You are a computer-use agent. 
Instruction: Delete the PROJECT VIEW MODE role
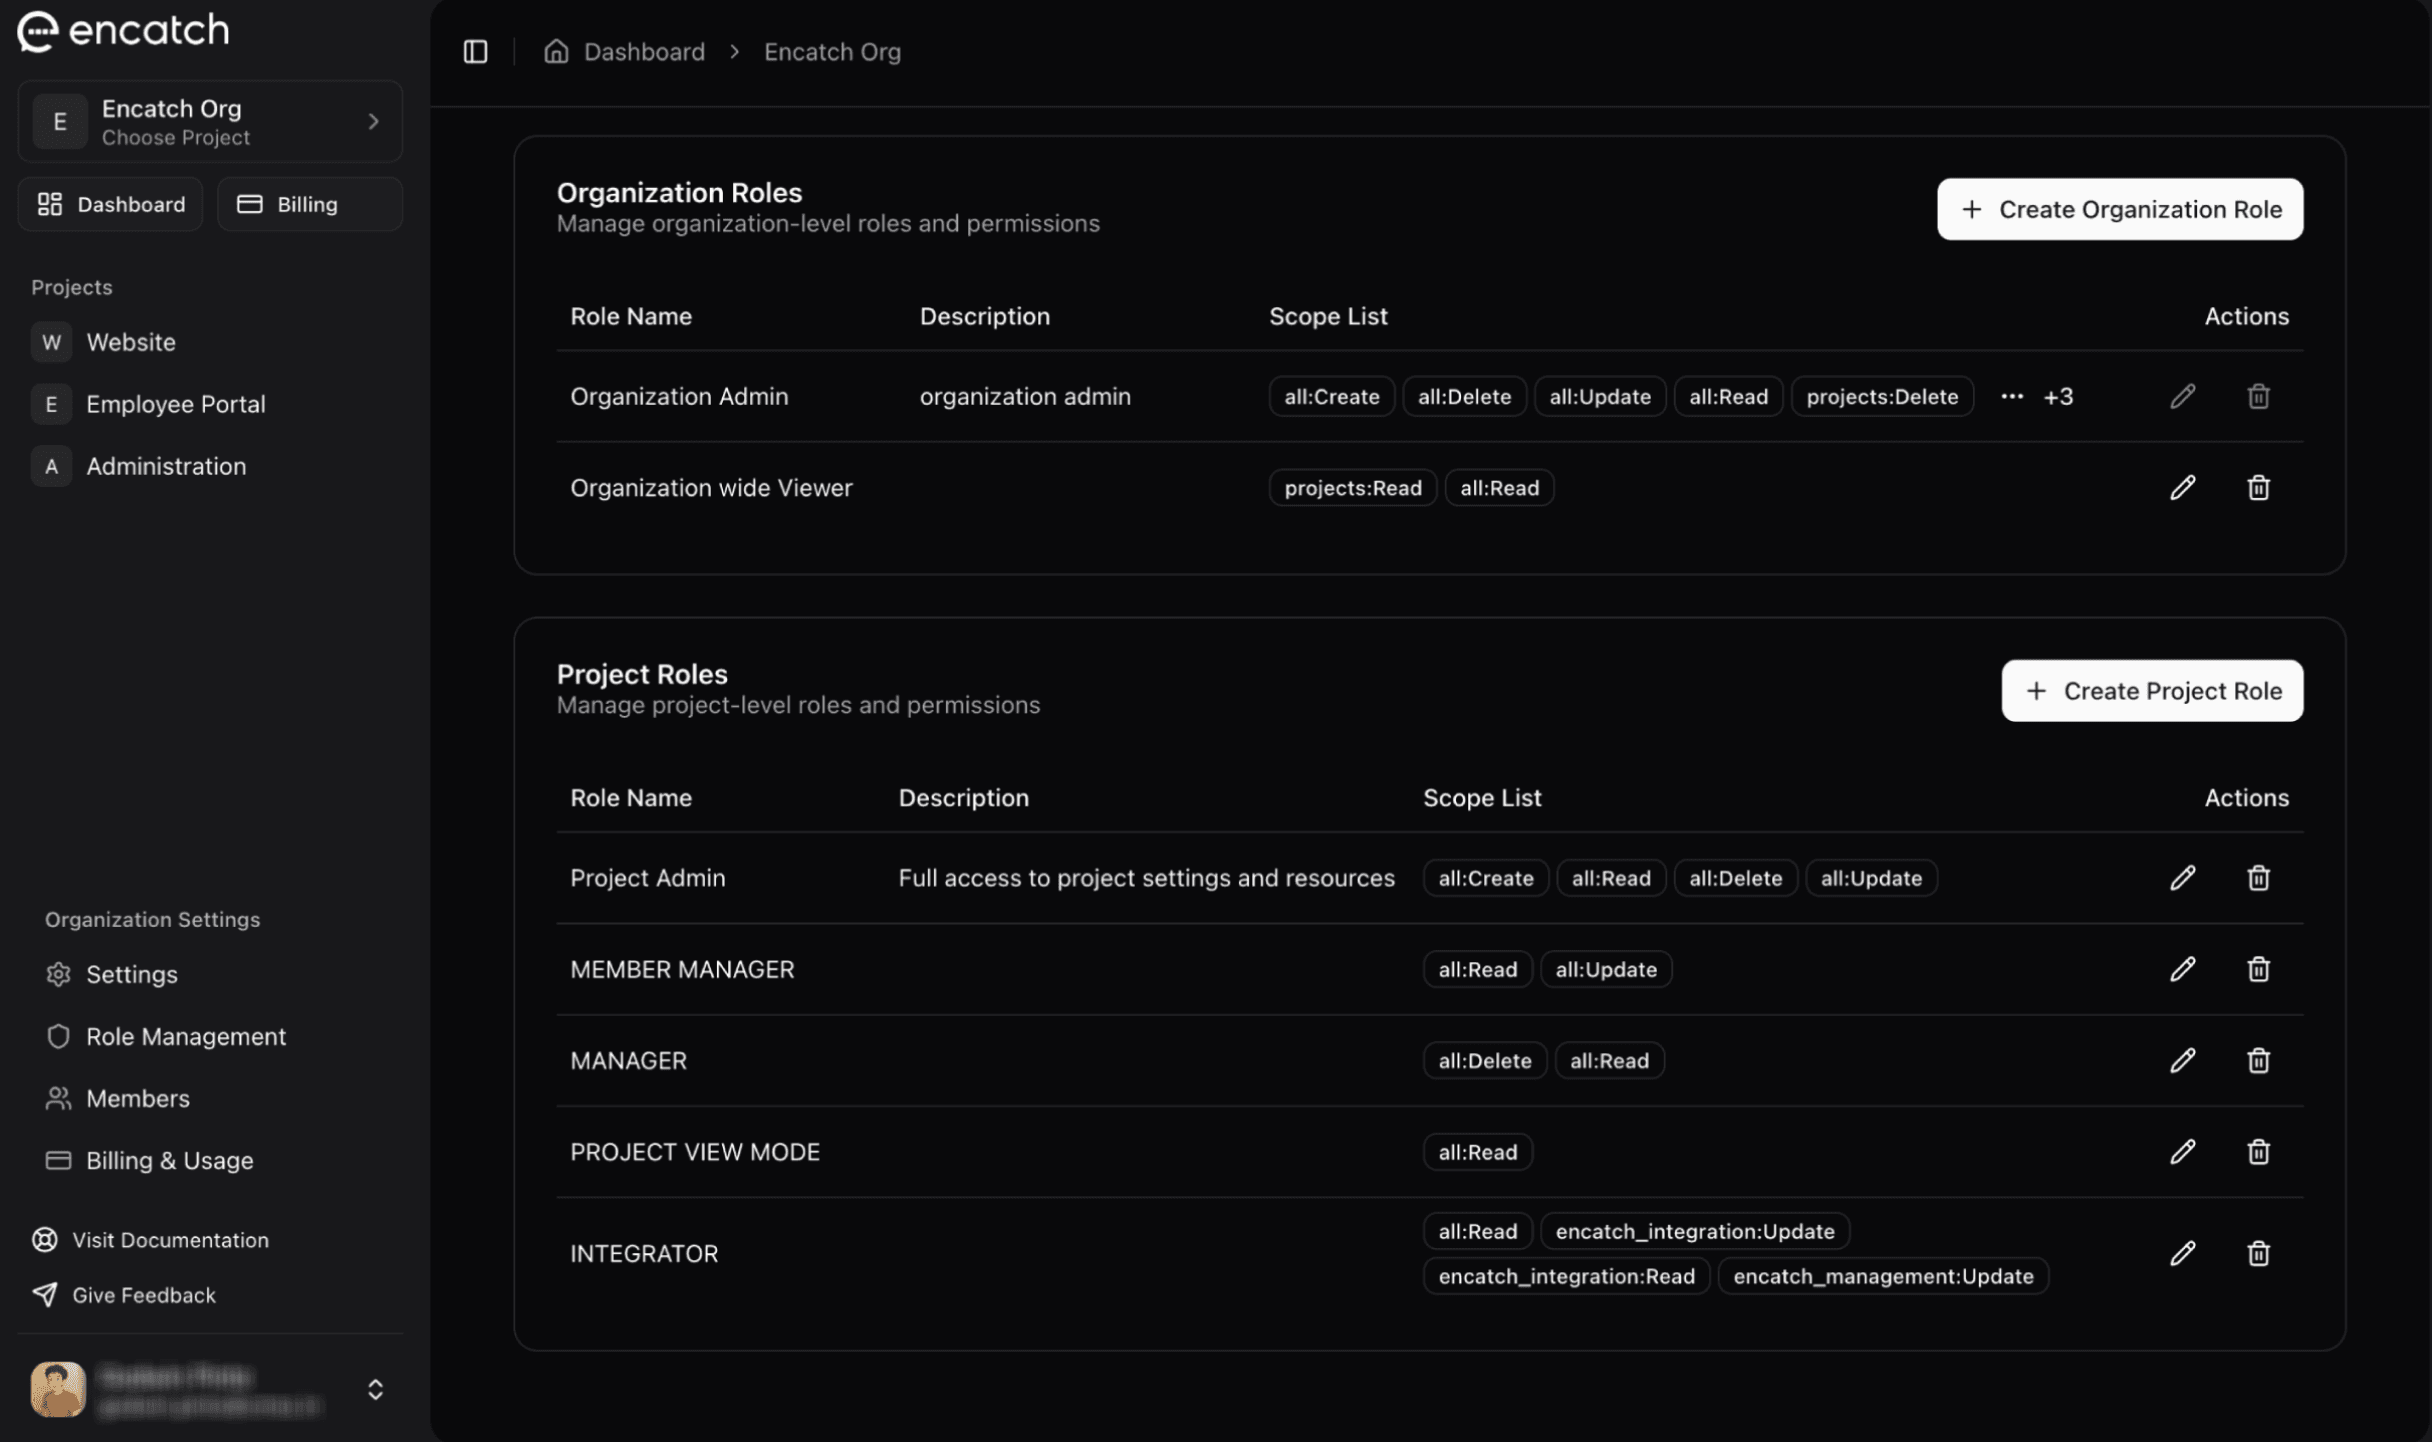(x=2258, y=1152)
